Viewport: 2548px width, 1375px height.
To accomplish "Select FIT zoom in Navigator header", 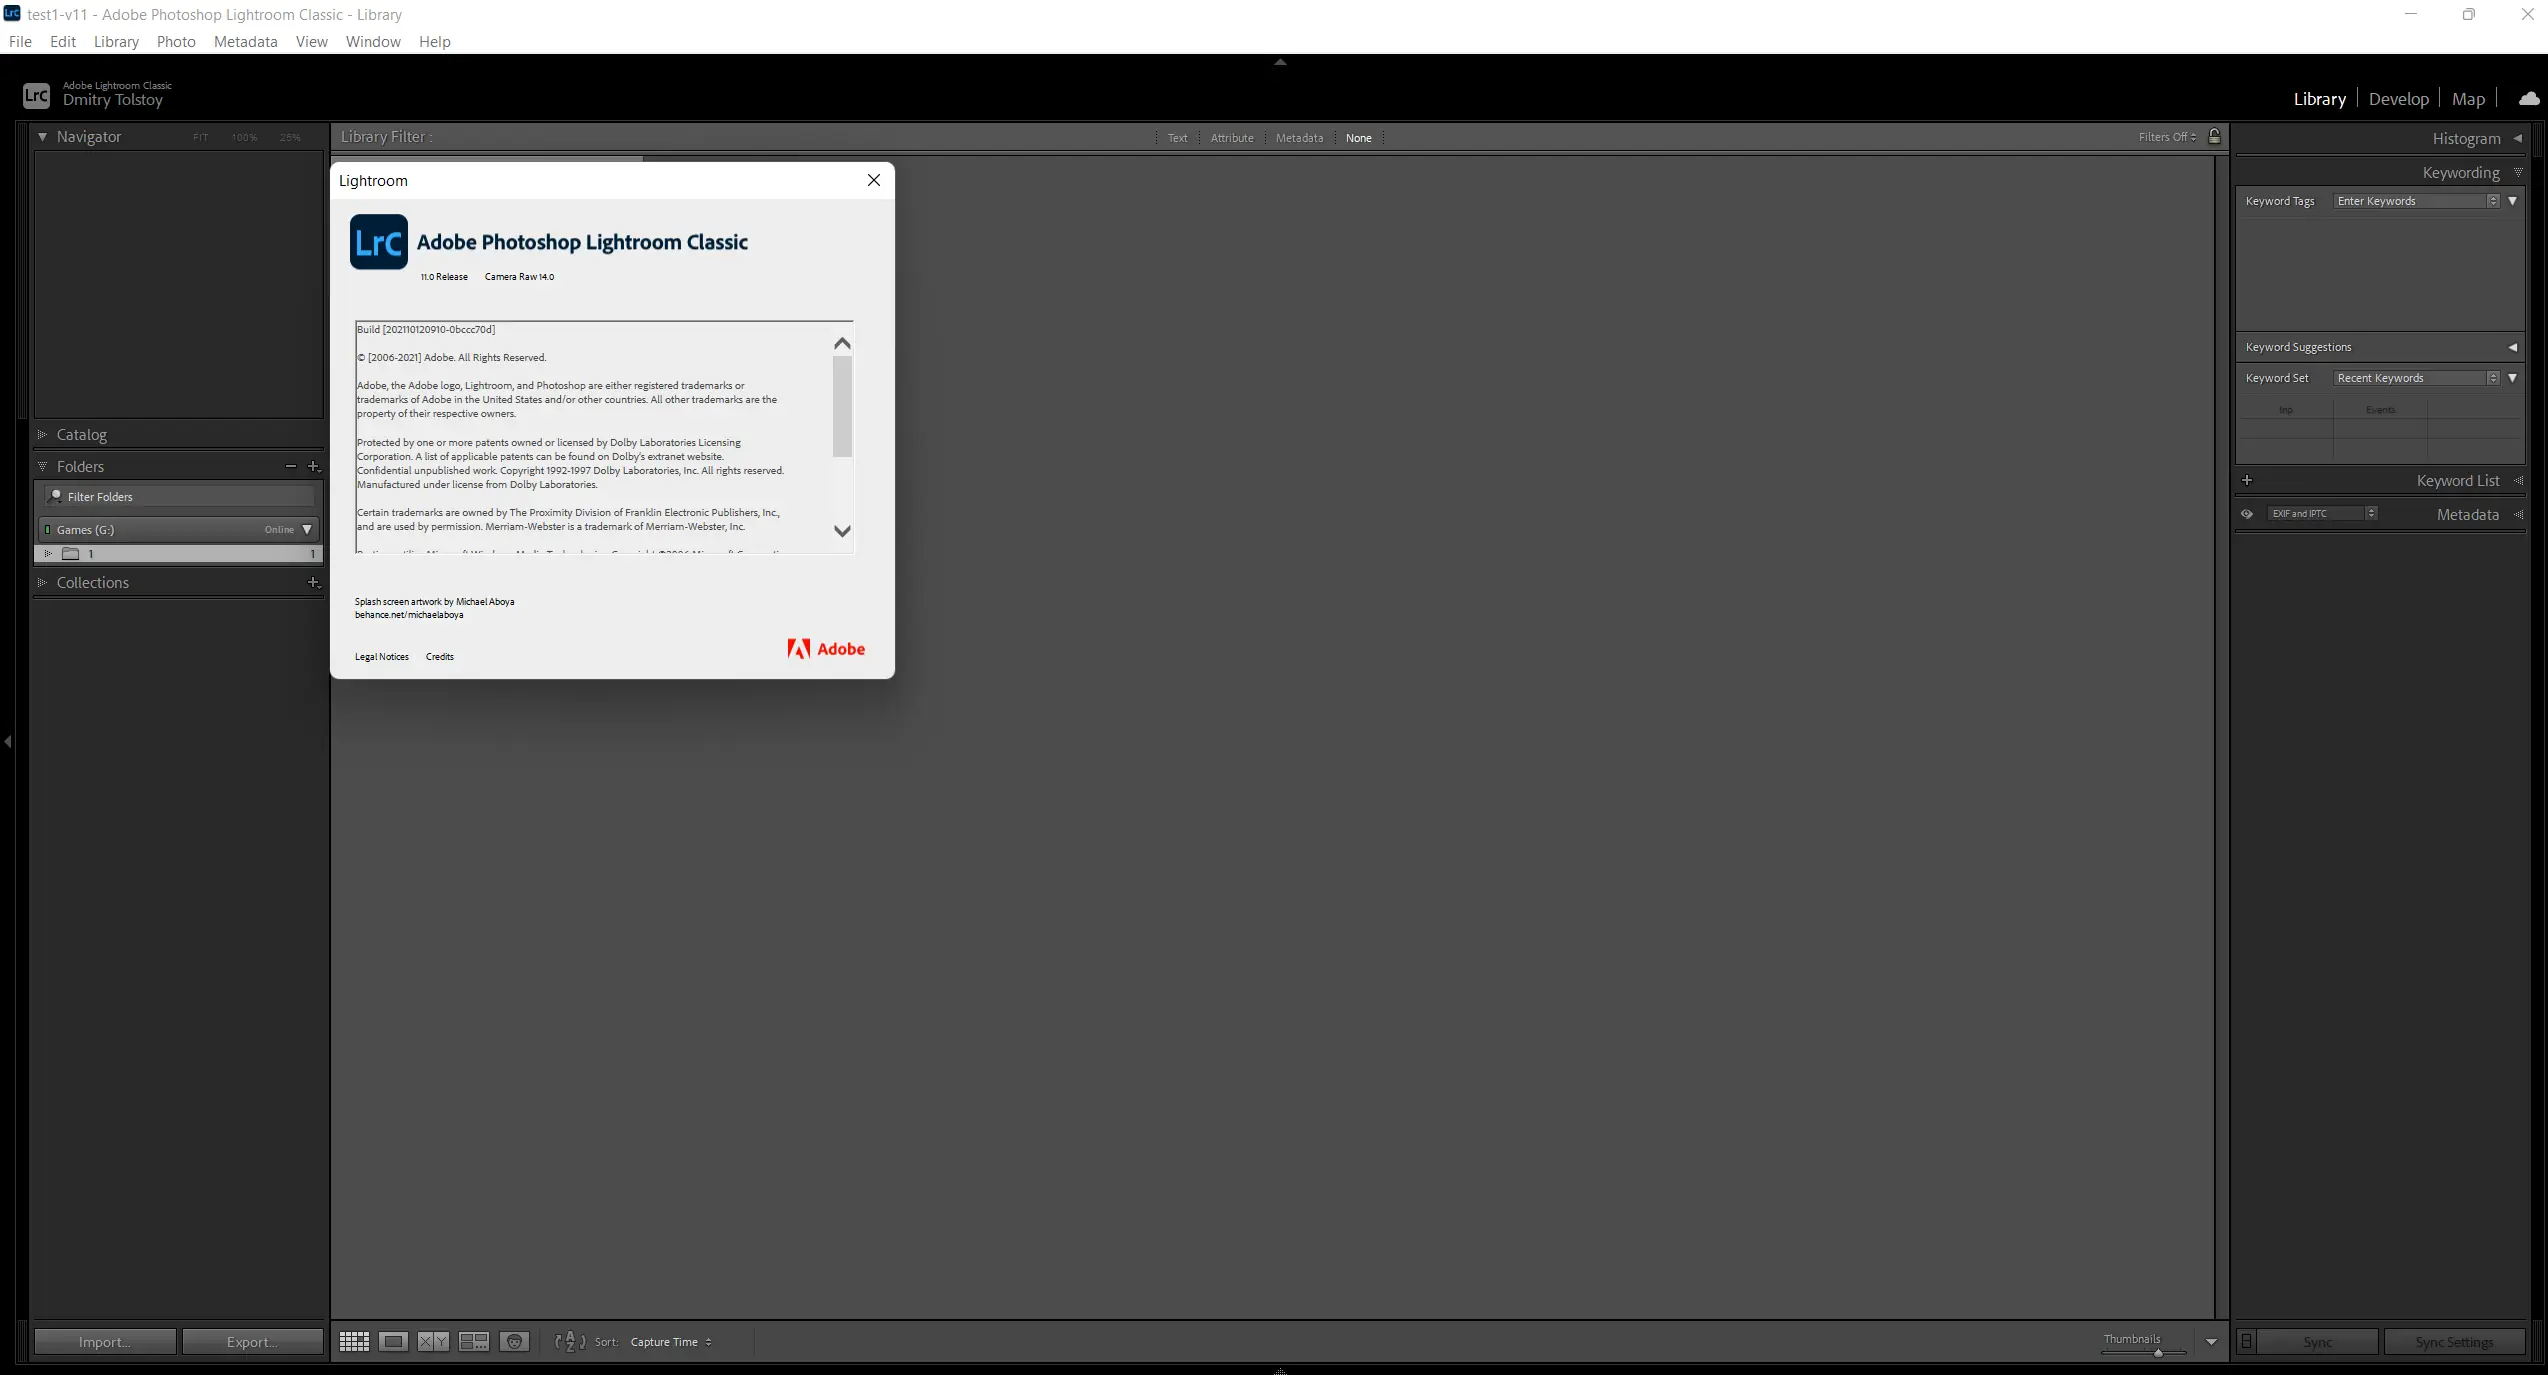I will click(x=199, y=137).
